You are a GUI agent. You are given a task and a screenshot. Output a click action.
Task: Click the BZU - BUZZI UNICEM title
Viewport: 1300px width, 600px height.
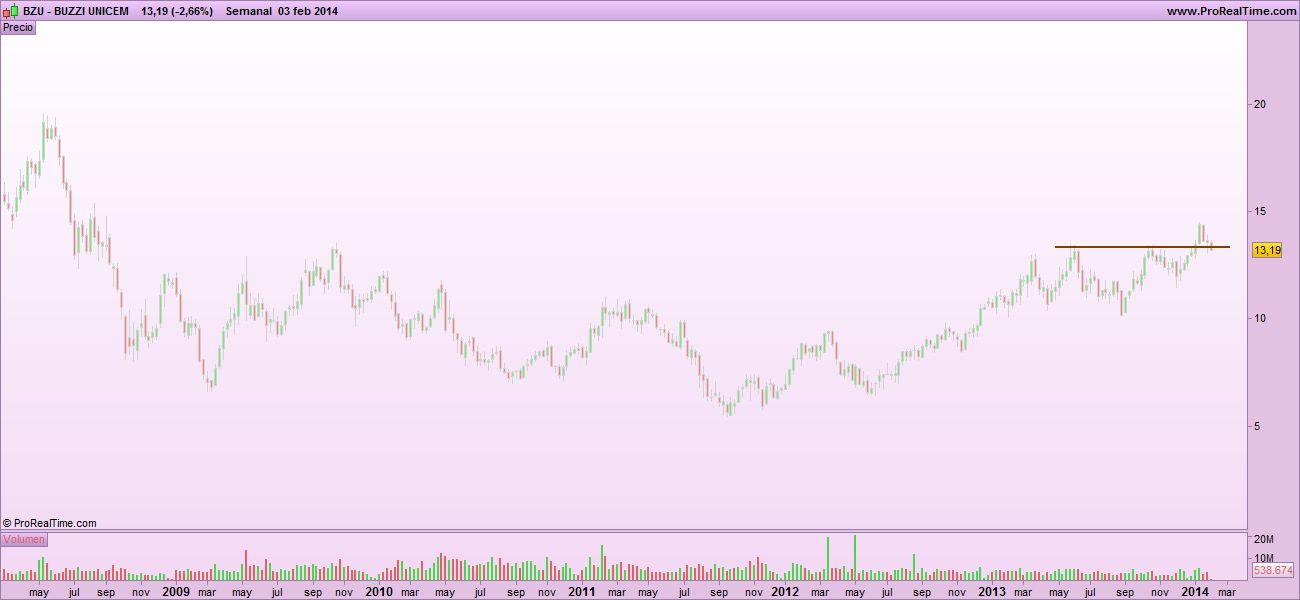click(x=76, y=10)
